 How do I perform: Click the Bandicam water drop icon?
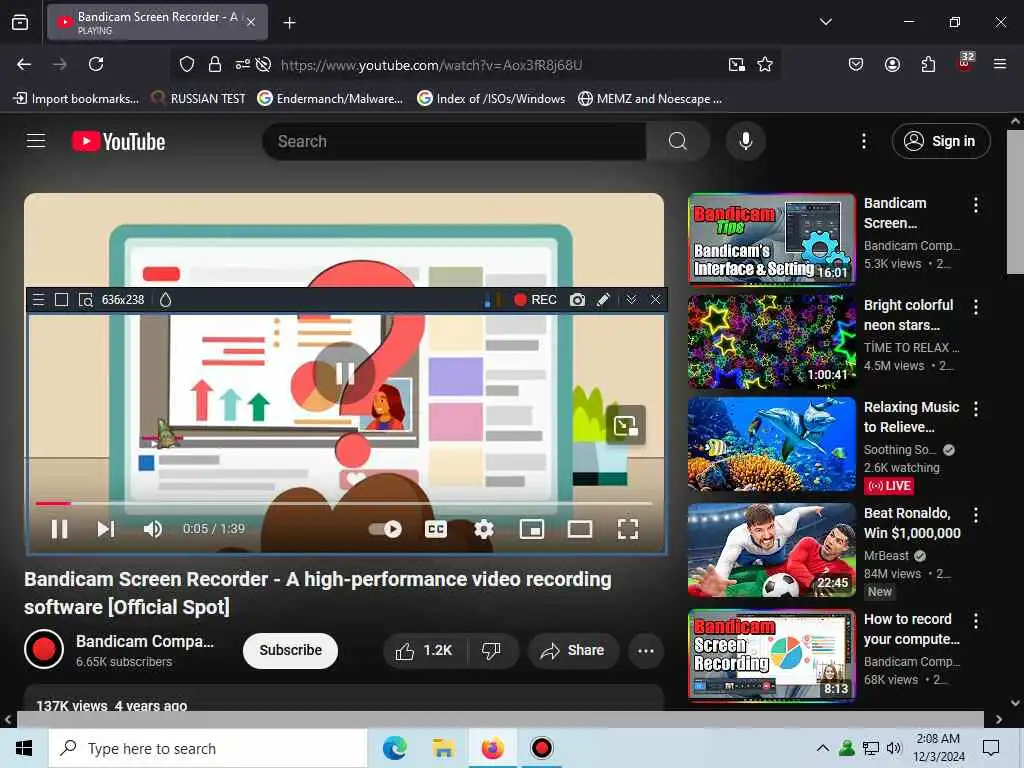pyautogui.click(x=165, y=300)
